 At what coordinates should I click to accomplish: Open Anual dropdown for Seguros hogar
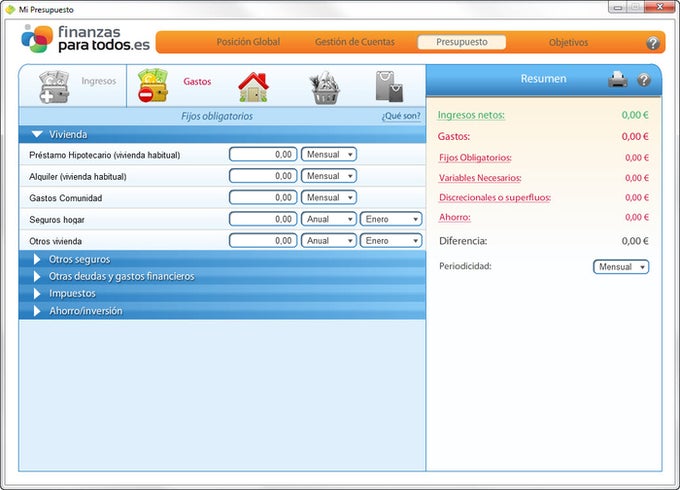point(329,219)
